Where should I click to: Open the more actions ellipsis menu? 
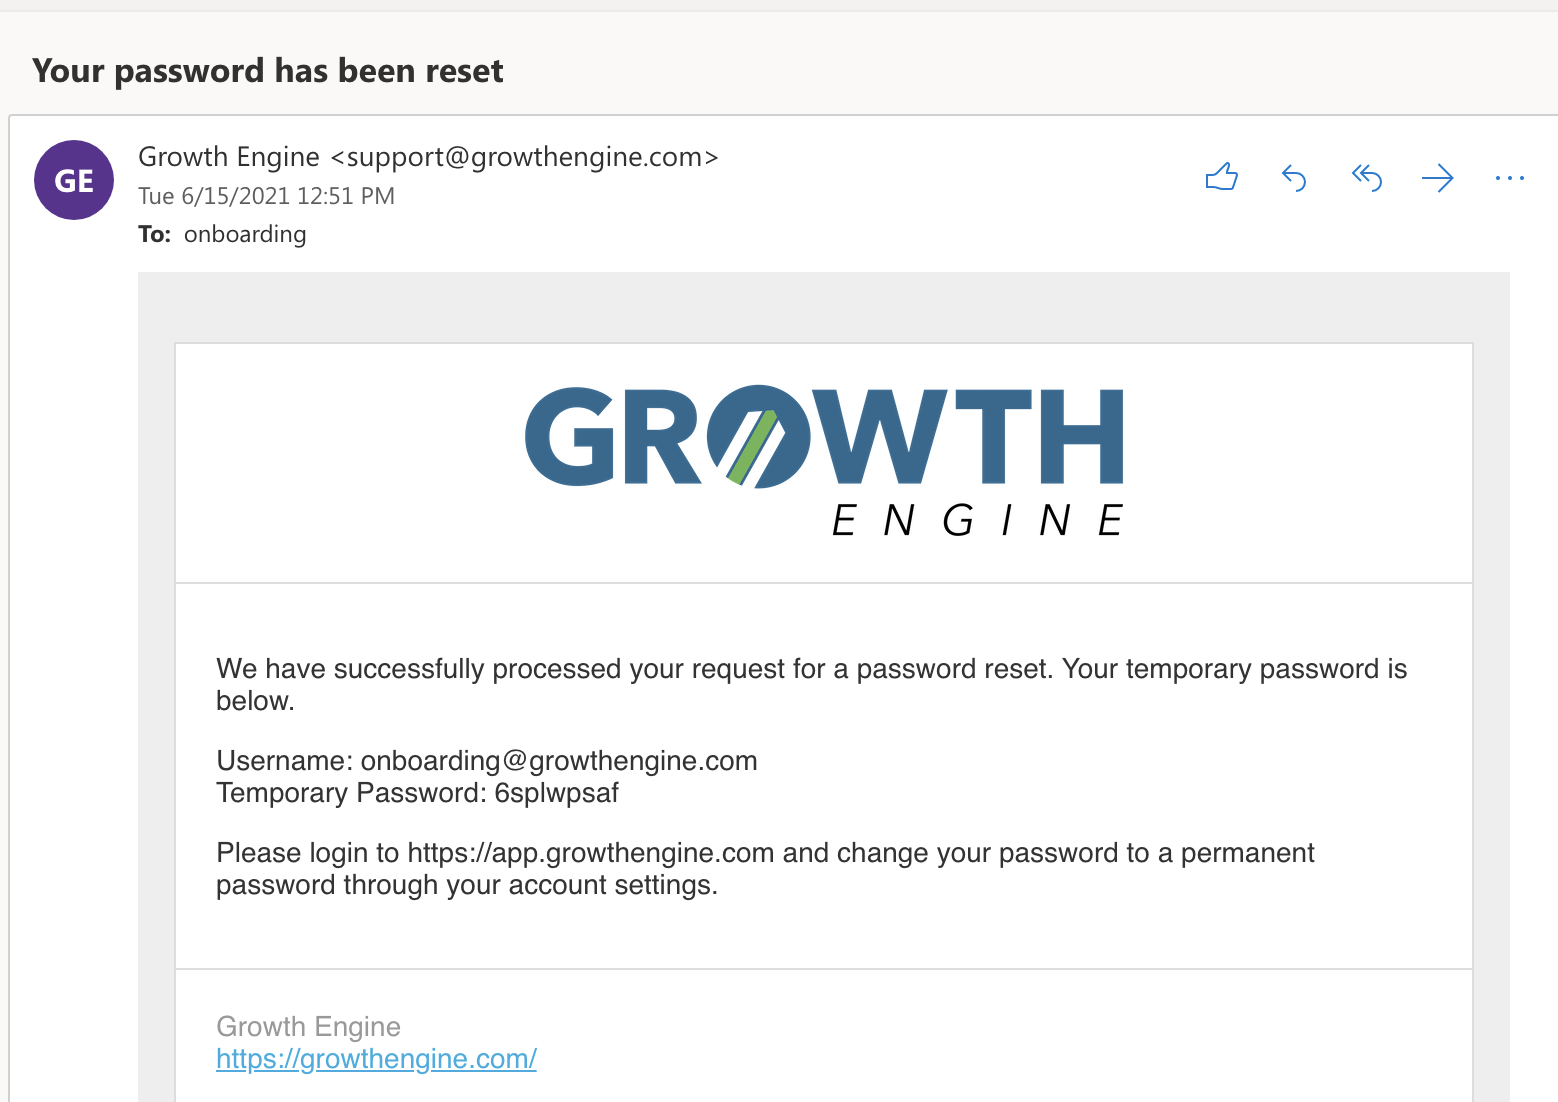[x=1509, y=178]
